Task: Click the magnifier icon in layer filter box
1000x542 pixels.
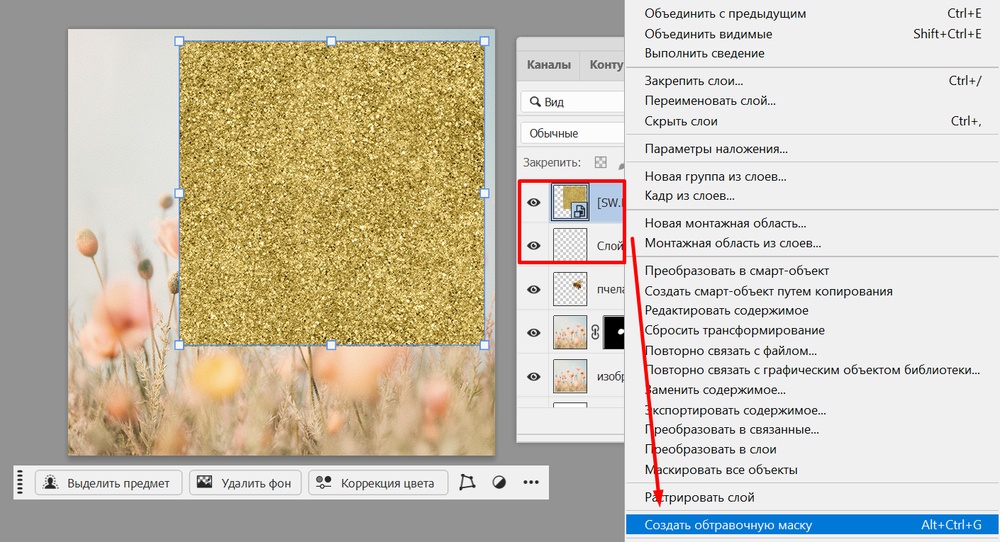Action: [x=535, y=102]
